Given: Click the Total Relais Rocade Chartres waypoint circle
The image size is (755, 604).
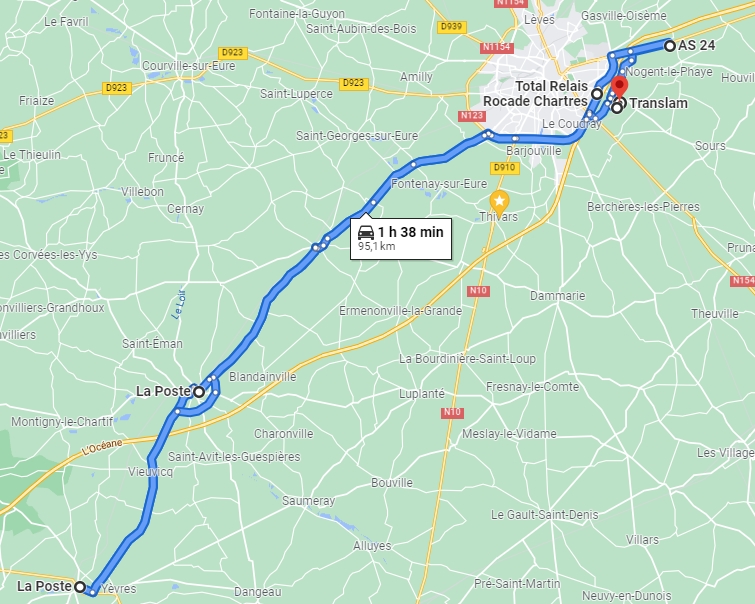Looking at the screenshot, I should (x=597, y=93).
